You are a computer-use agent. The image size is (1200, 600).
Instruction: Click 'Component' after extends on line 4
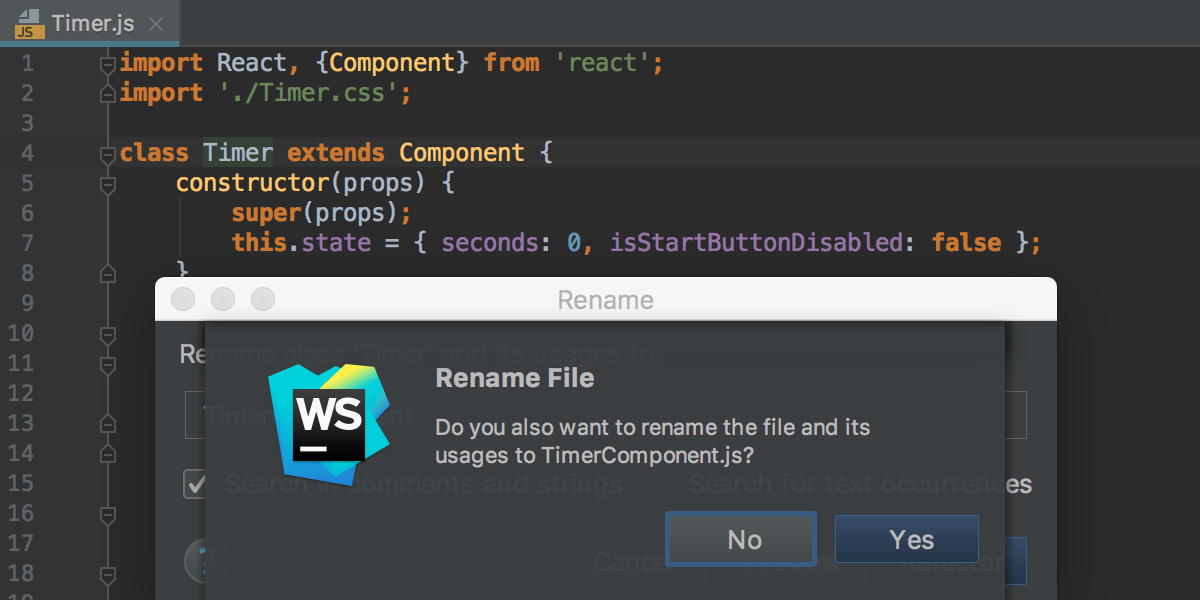[x=462, y=153]
